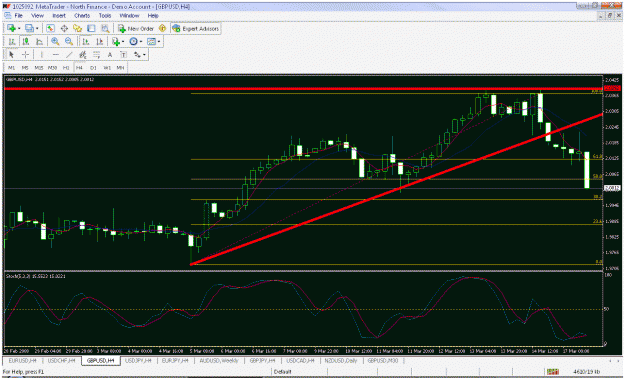Toggle Chart Shift icon
The image size is (625, 378).
tap(100, 41)
